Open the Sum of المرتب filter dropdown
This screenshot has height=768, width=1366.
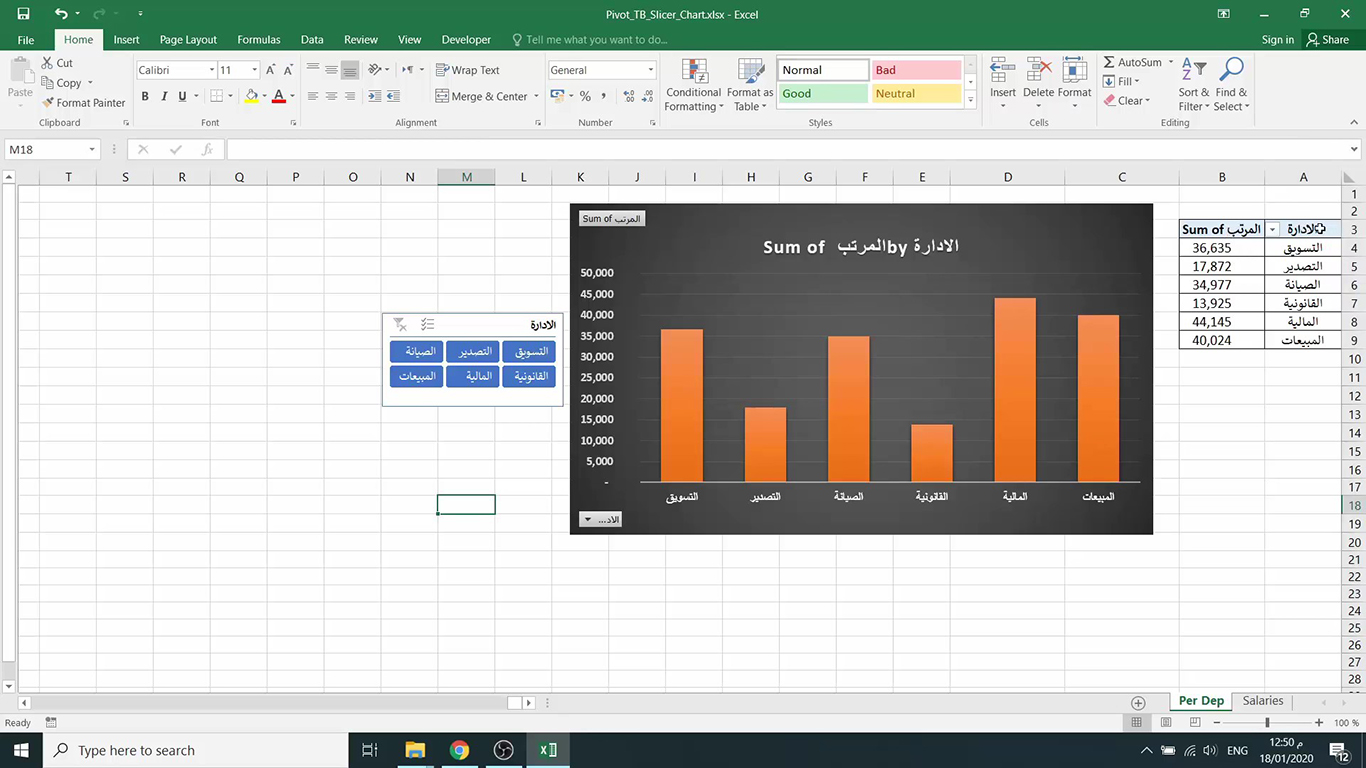[1273, 229]
